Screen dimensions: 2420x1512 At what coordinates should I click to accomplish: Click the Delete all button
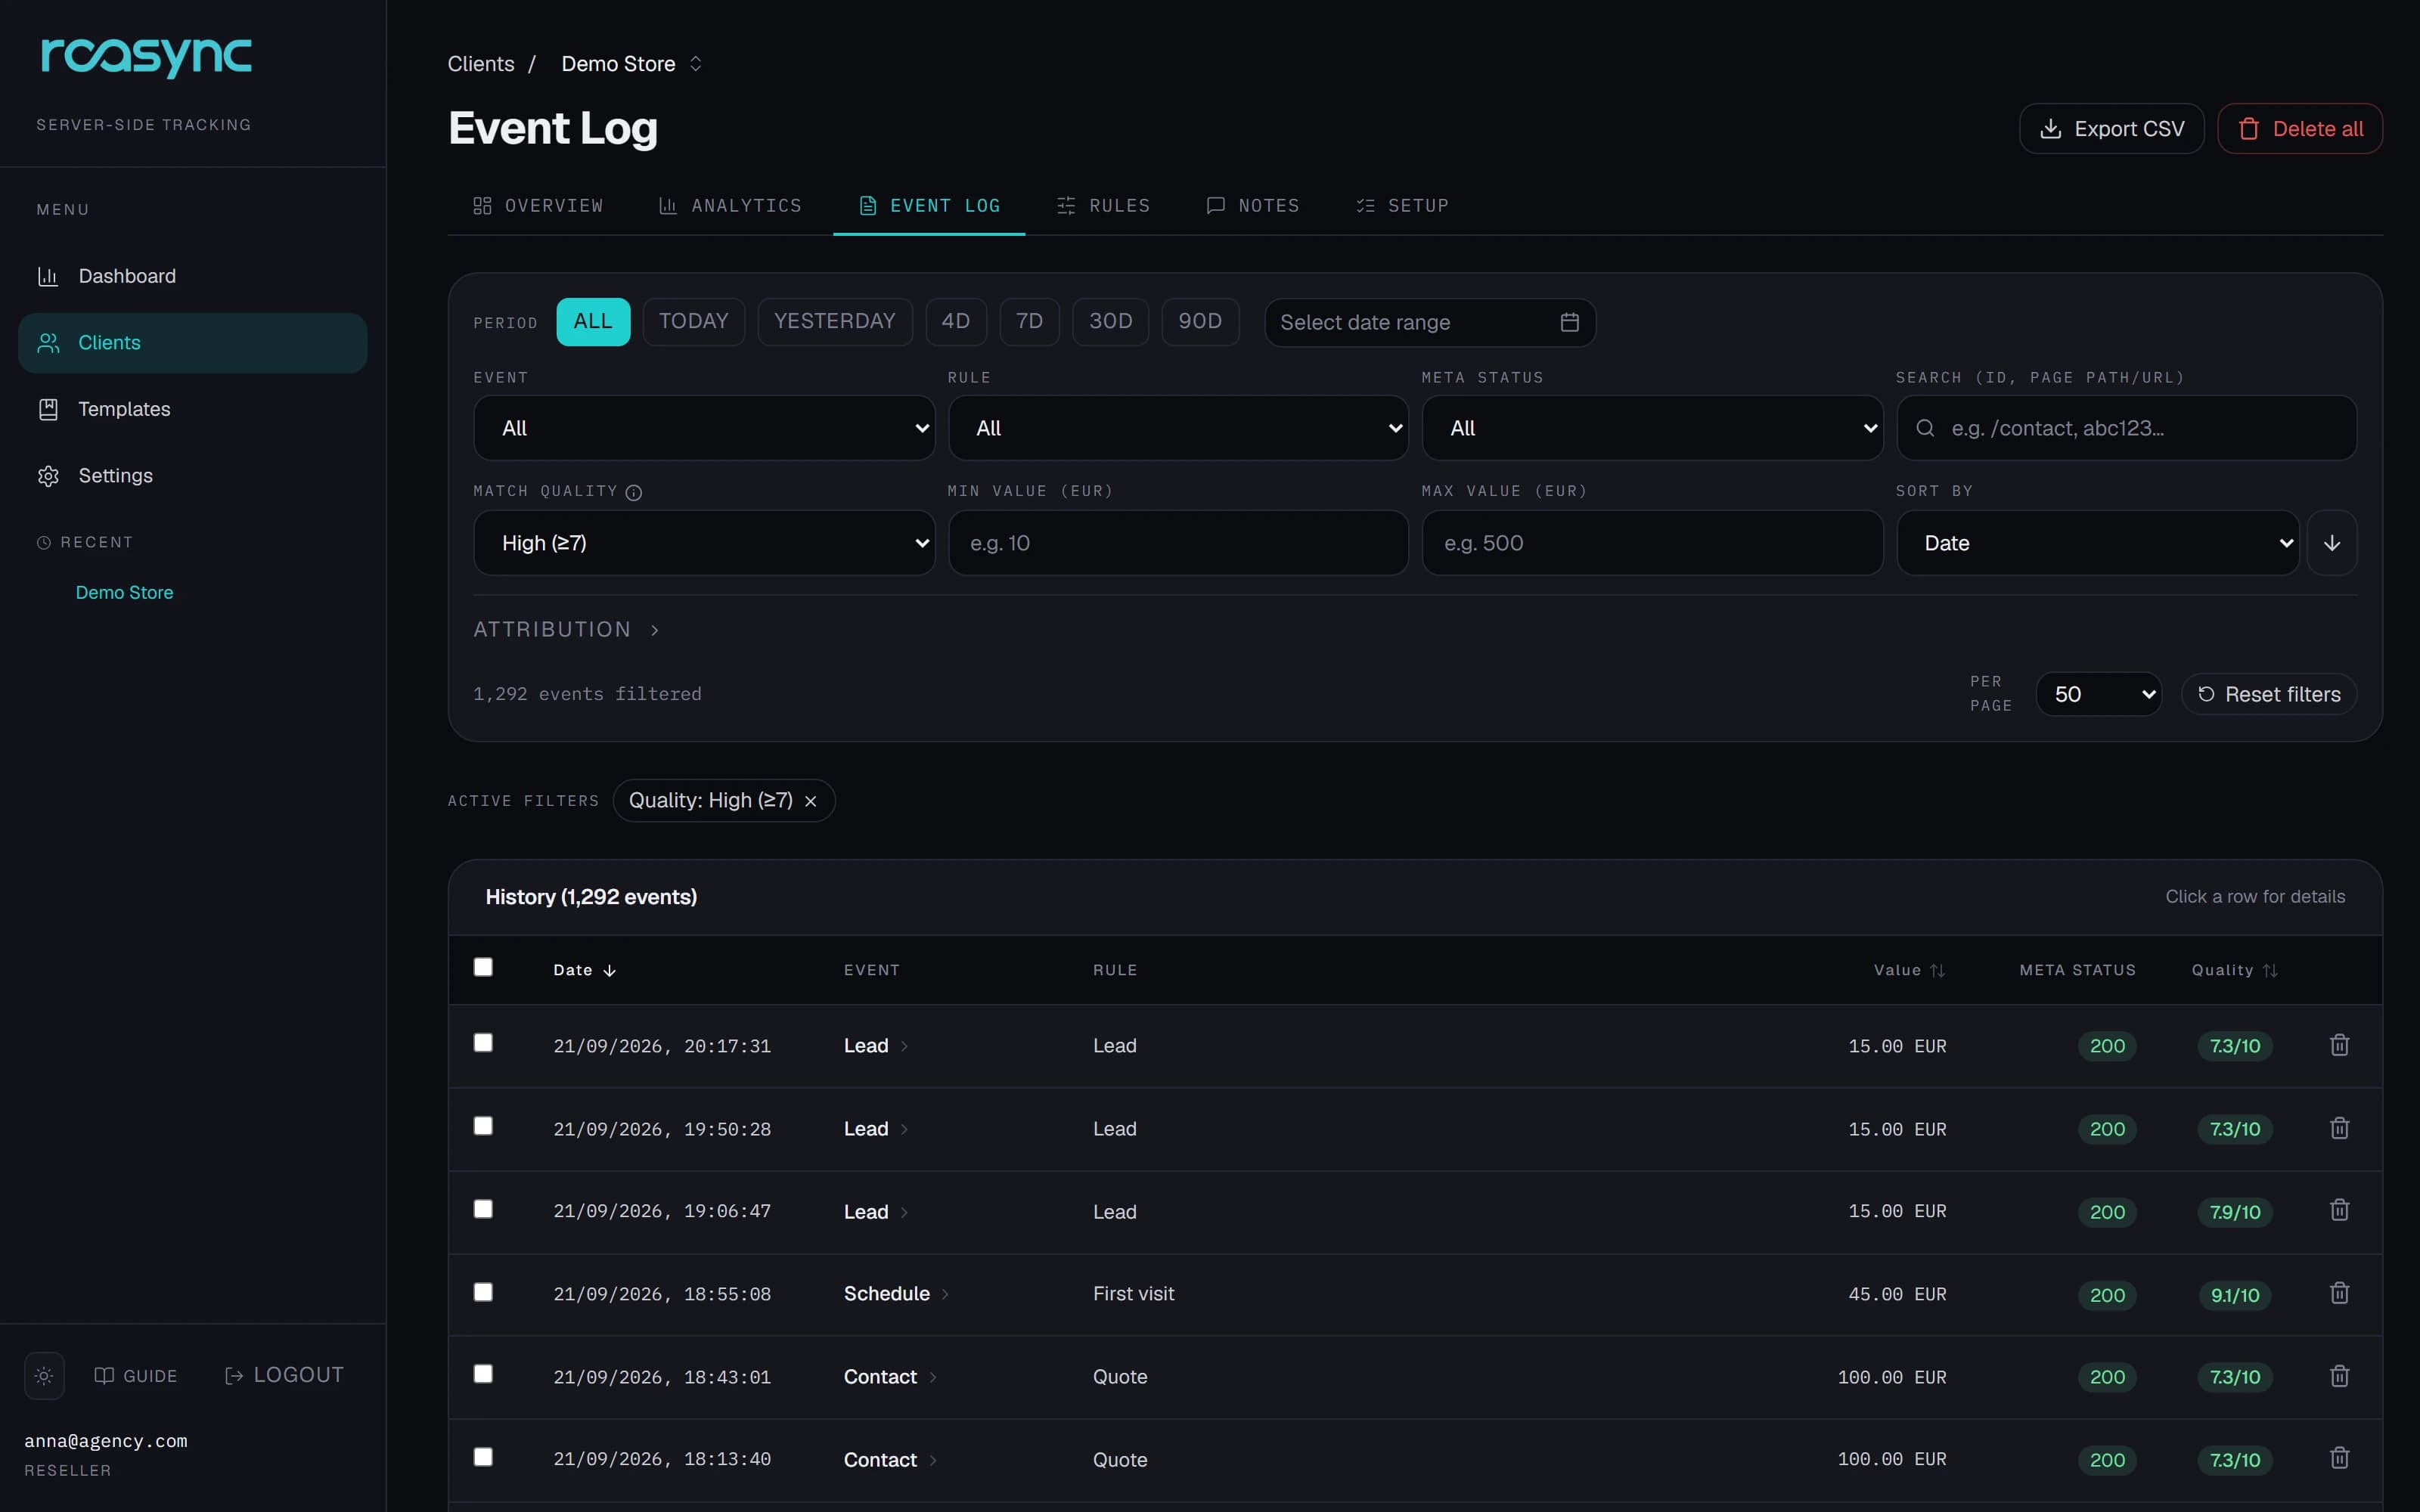point(2299,129)
